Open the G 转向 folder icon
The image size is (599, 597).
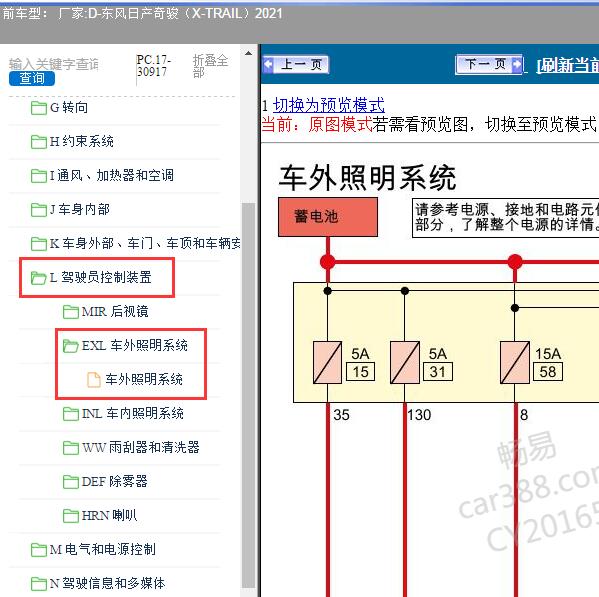tap(39, 108)
